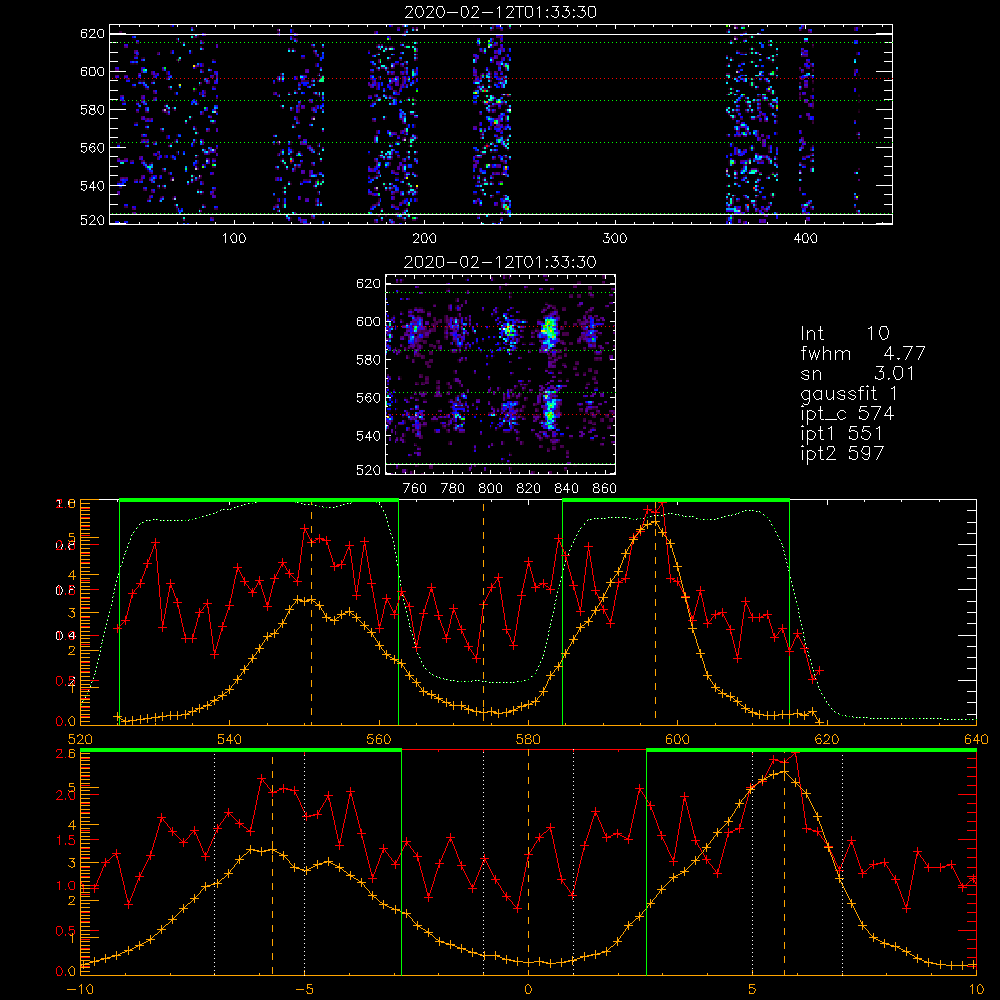This screenshot has height=1000, width=1000.
Task: Click x-axis tick 600 of the profile plot
Action: pyautogui.click(x=677, y=739)
